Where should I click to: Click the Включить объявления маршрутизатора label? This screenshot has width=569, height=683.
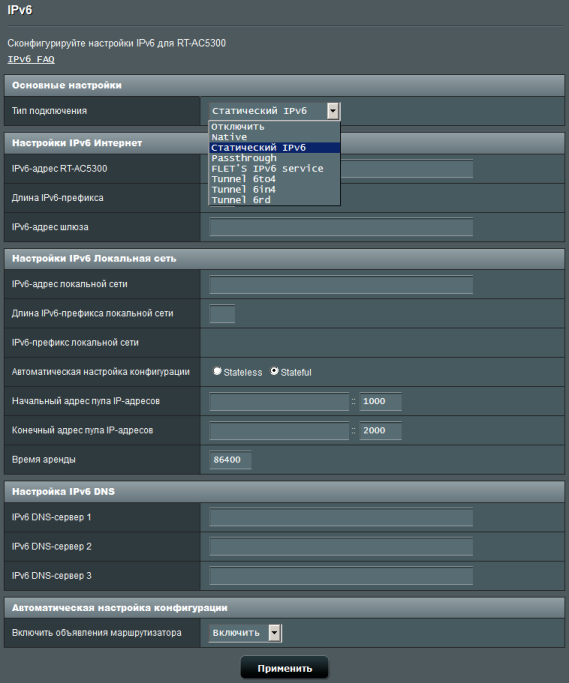click(x=96, y=633)
